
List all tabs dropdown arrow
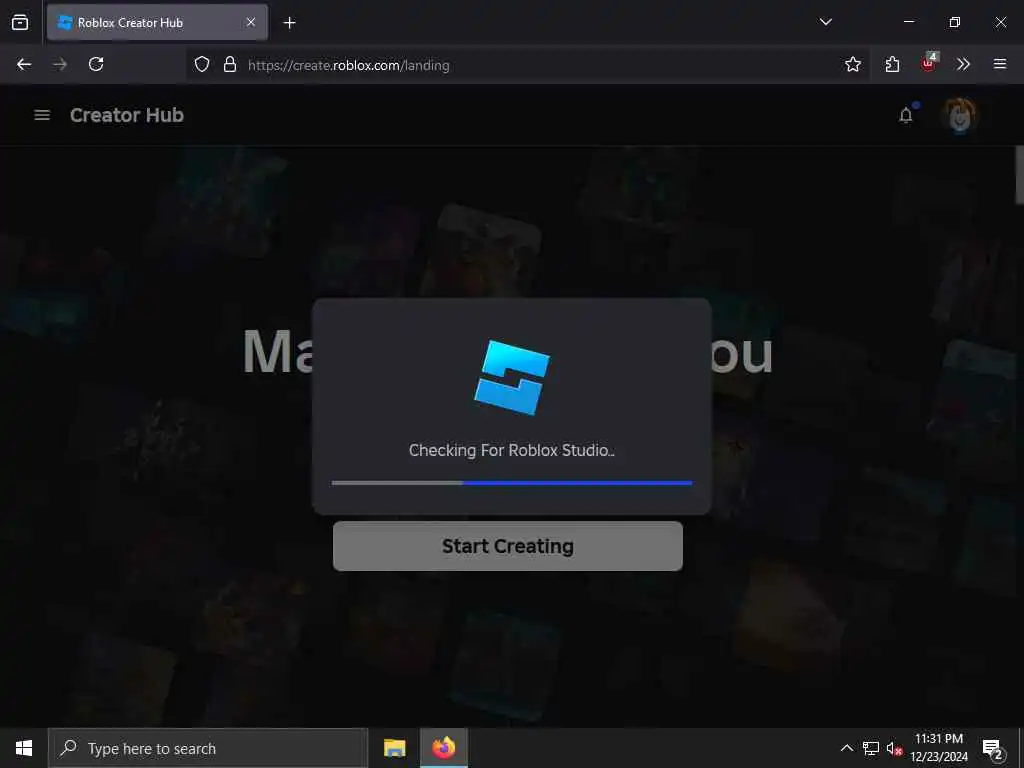tap(825, 22)
